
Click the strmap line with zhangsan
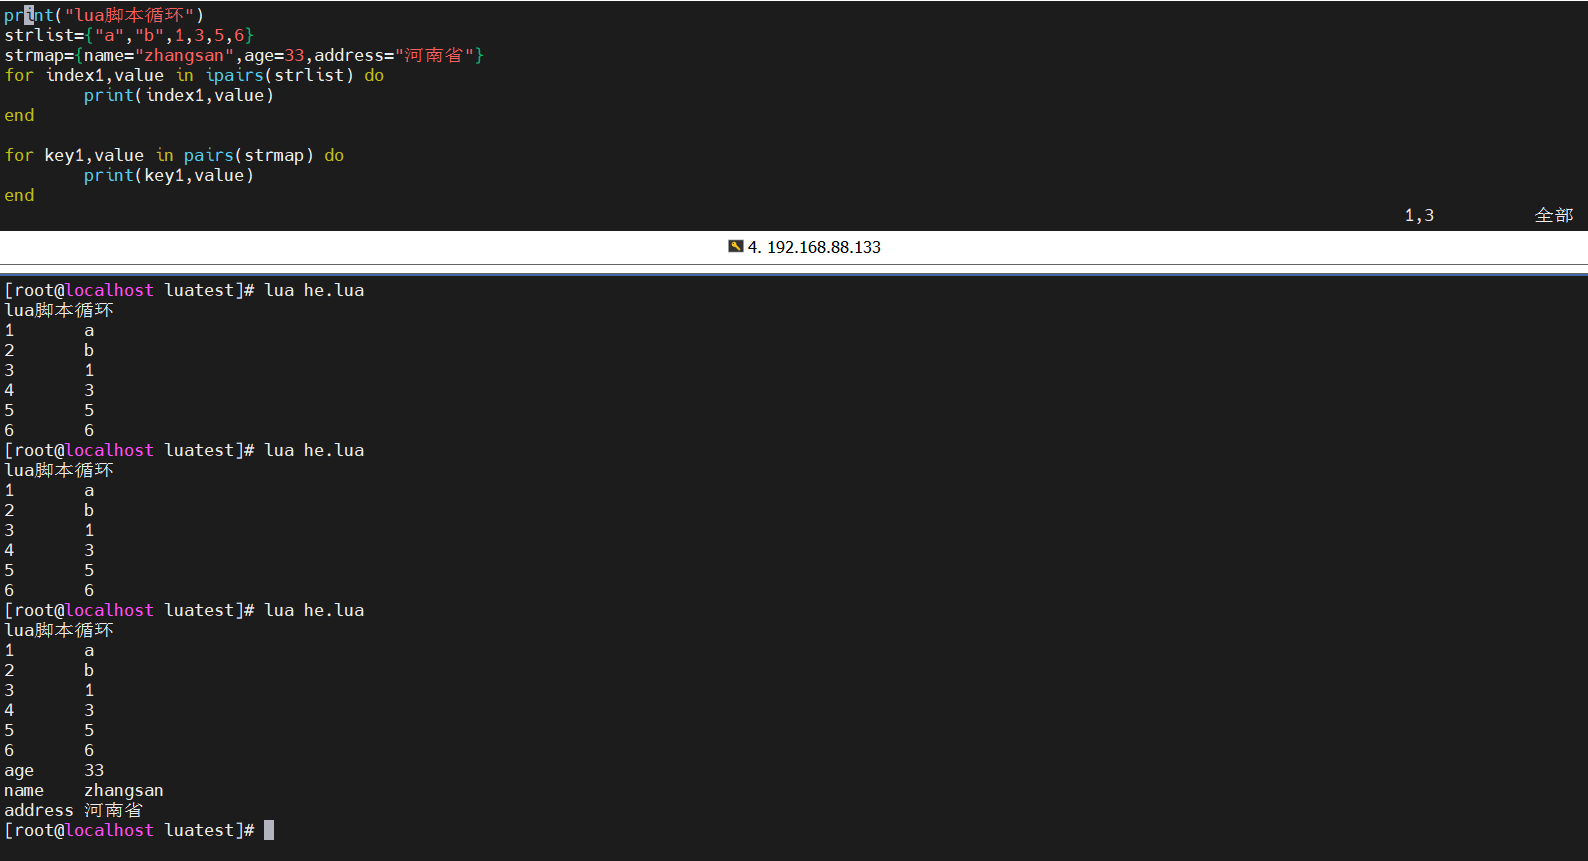pyautogui.click(x=244, y=55)
